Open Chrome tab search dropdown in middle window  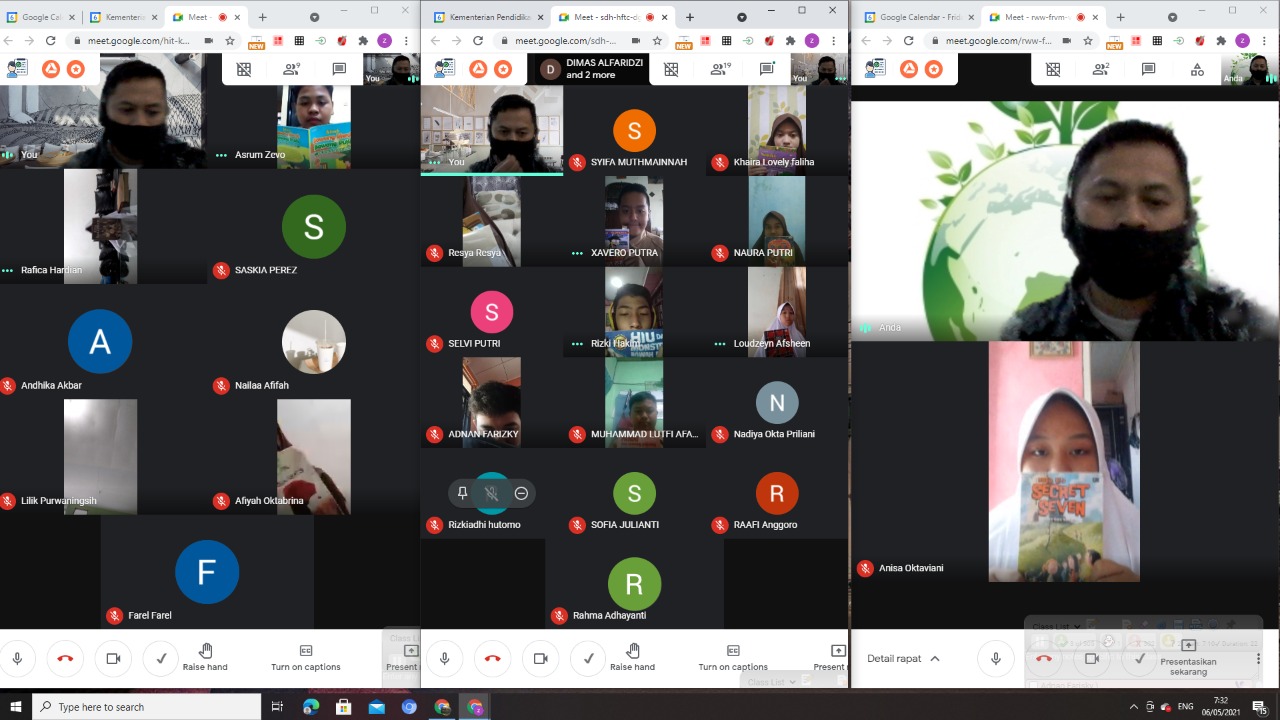point(742,17)
